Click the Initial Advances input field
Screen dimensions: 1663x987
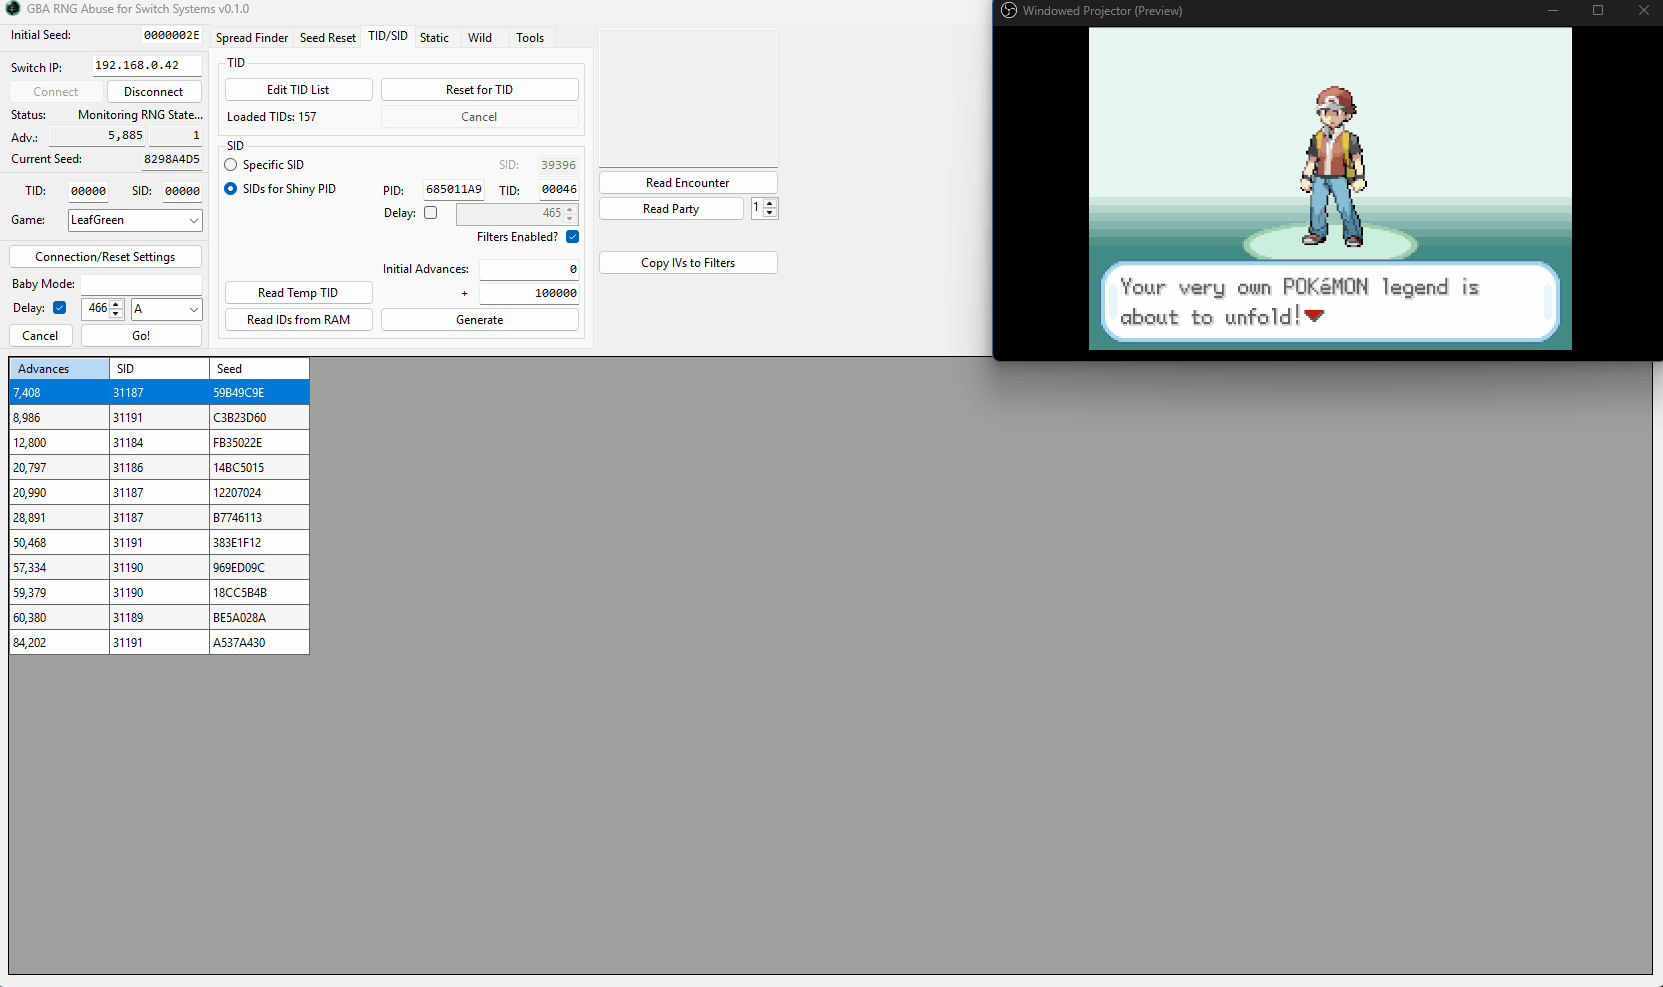click(x=529, y=269)
